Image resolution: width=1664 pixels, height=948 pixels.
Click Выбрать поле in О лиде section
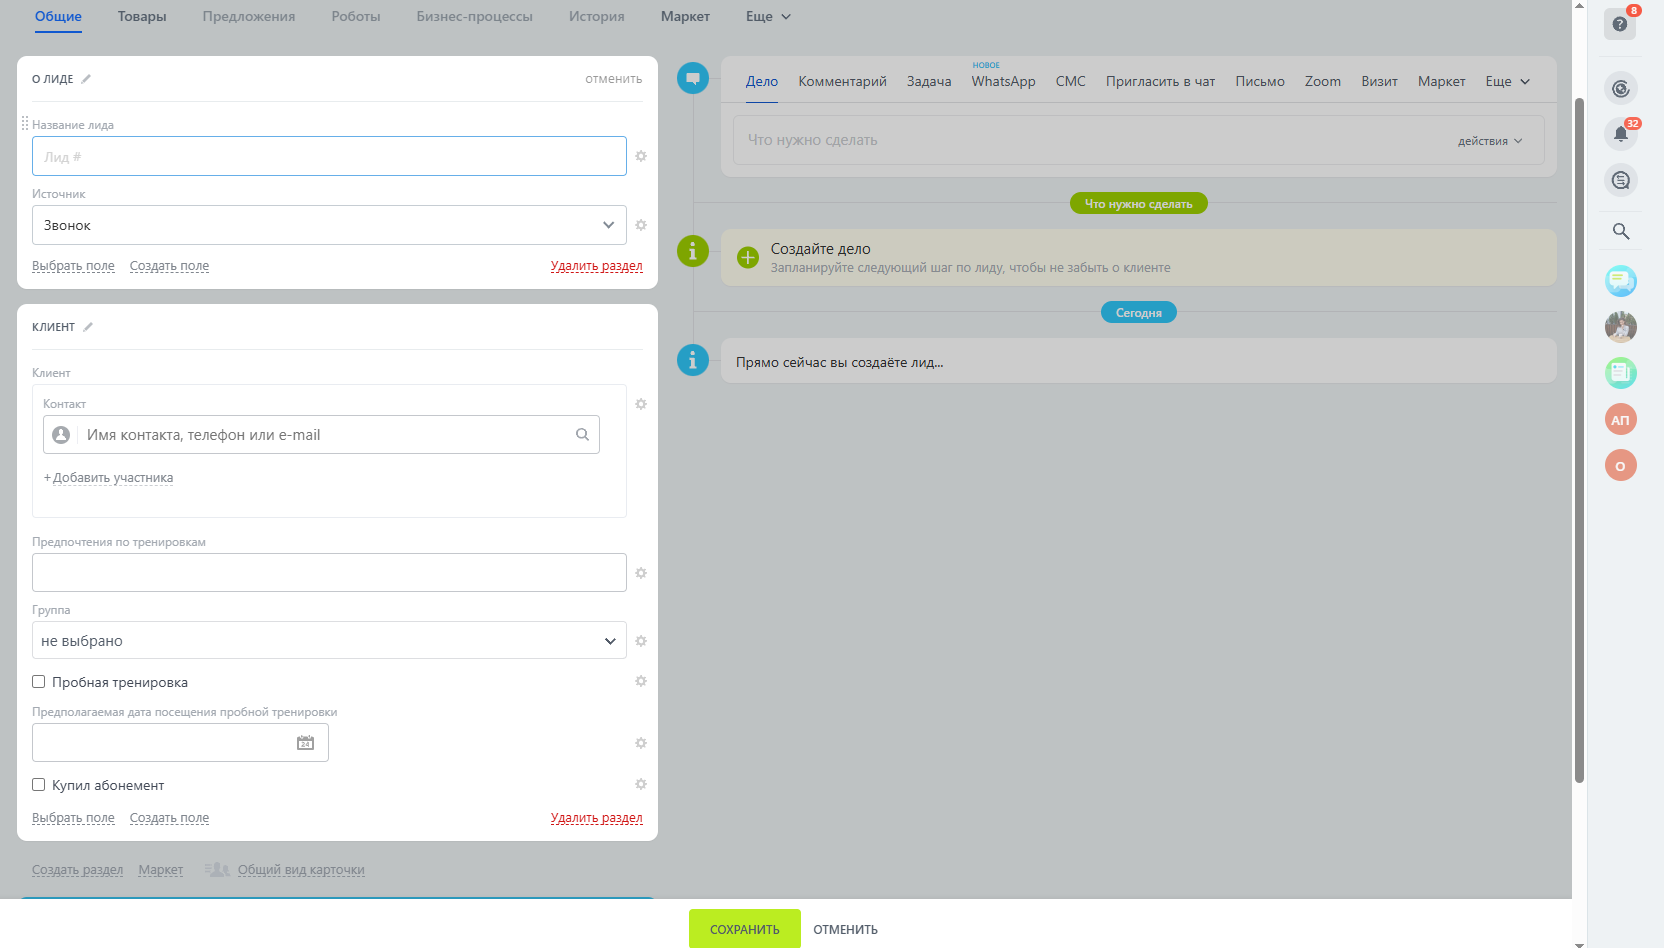pyautogui.click(x=73, y=266)
